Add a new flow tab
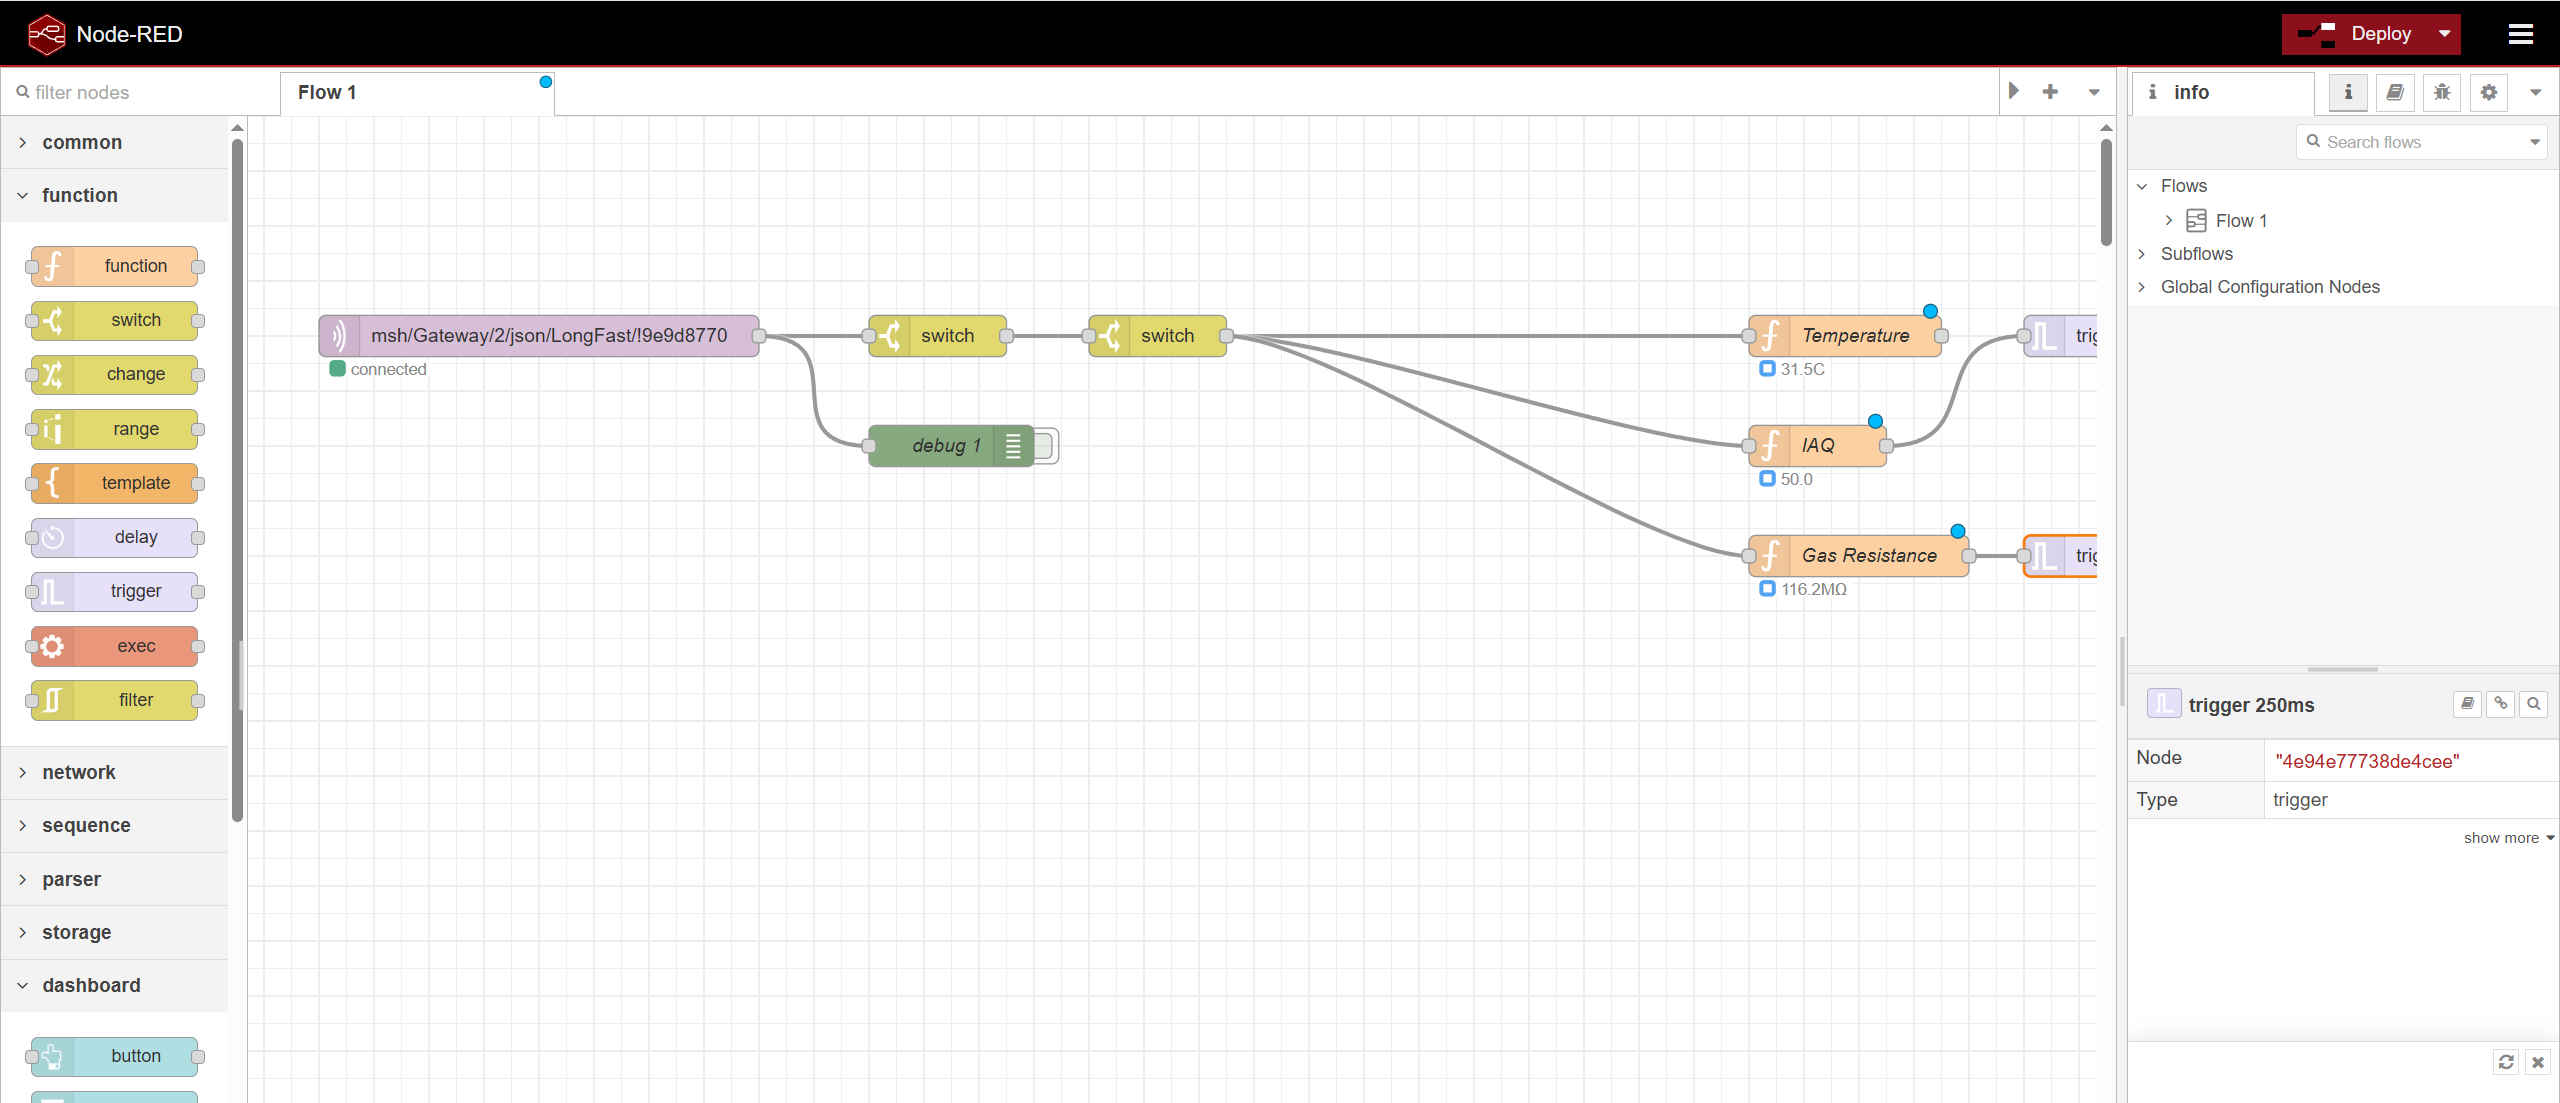Screen dimensions: 2560x1103 coord(2050,92)
